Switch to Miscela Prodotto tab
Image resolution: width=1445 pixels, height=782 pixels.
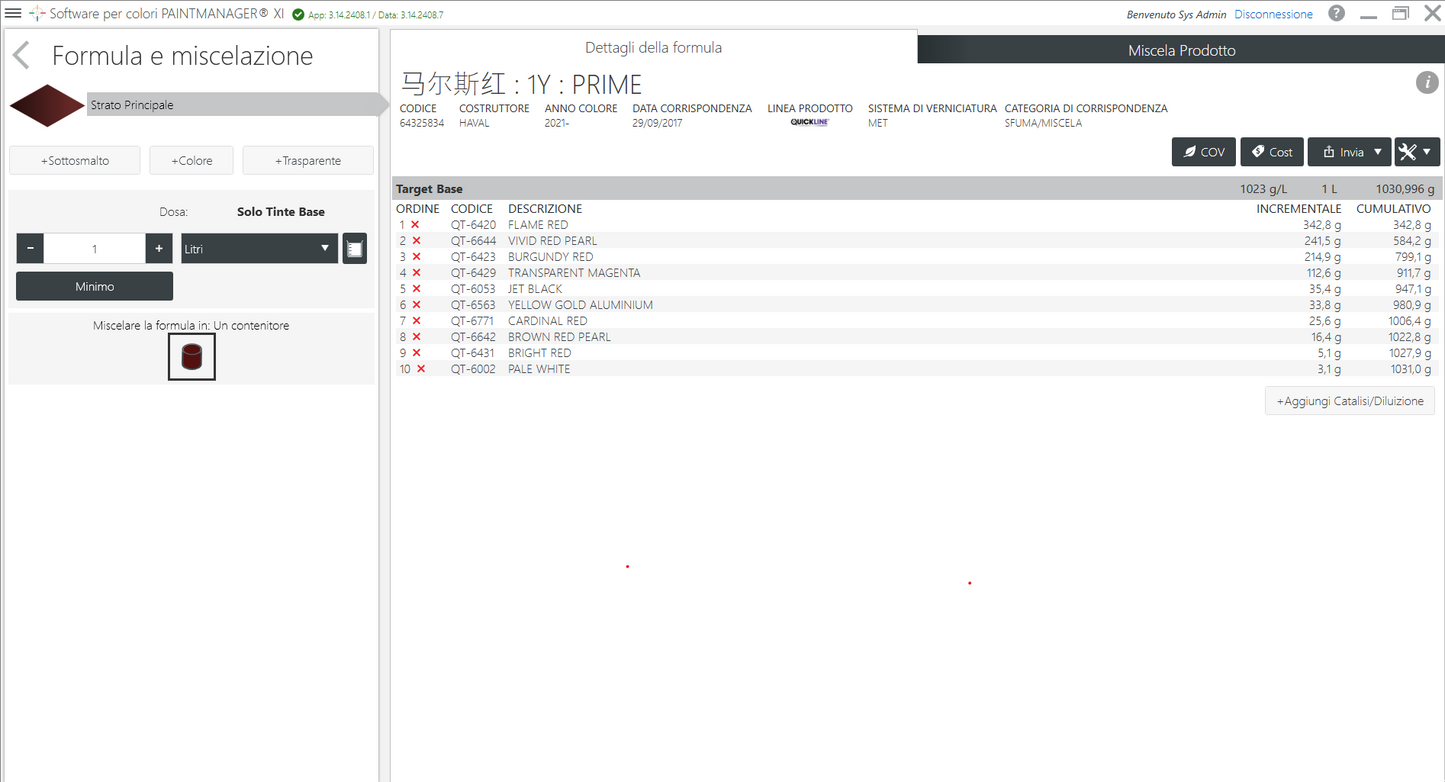pos(1181,50)
